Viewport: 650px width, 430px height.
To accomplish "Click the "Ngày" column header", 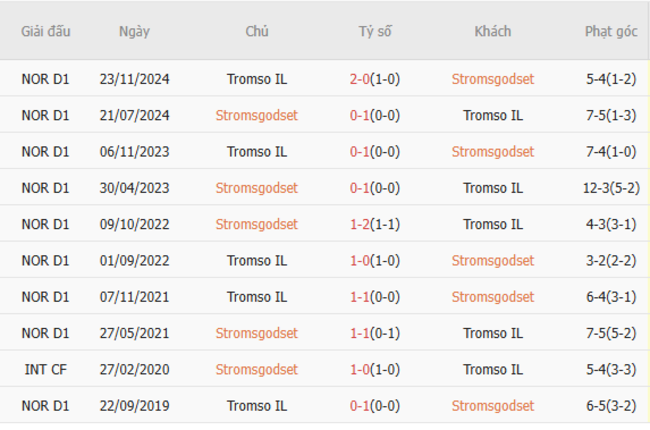I will pyautogui.click(x=134, y=31).
